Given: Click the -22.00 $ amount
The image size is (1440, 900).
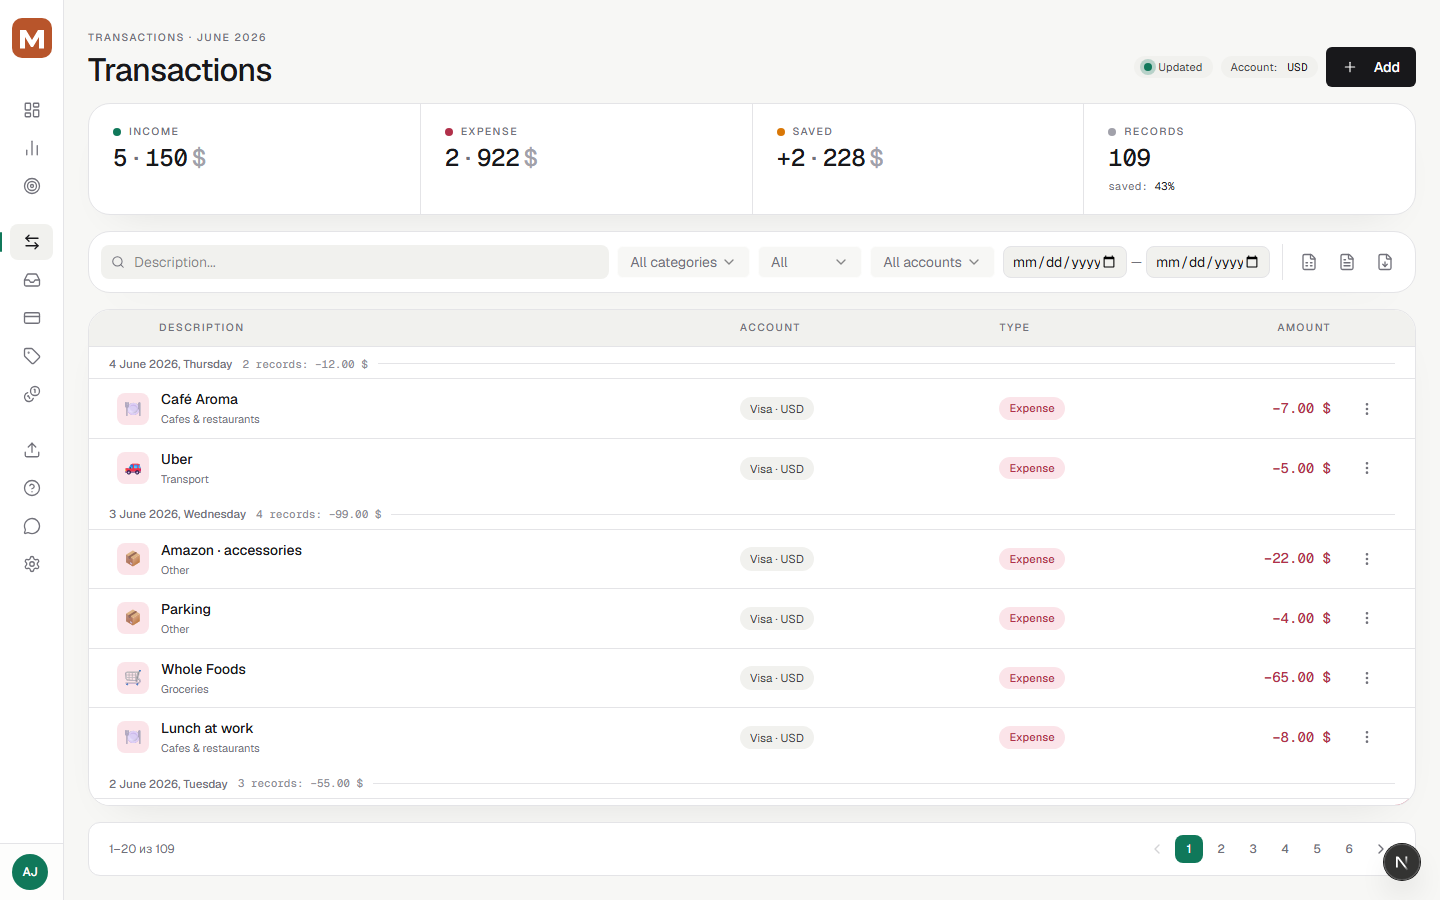Looking at the screenshot, I should coord(1297,559).
